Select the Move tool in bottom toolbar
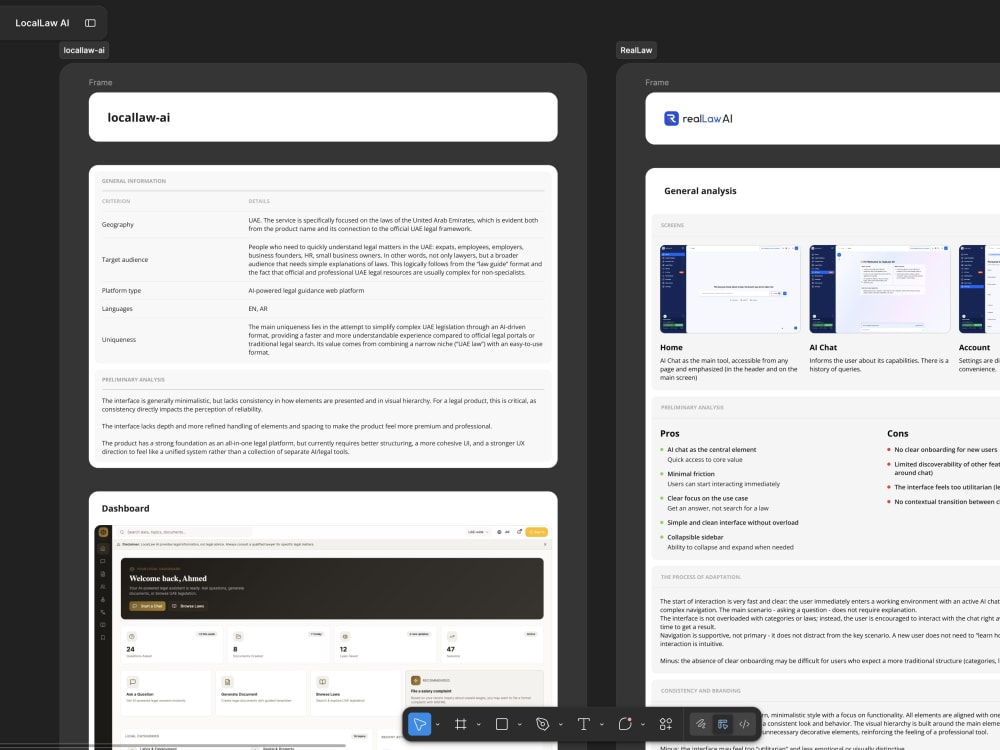Viewport: 1000px width, 750px height. click(419, 724)
